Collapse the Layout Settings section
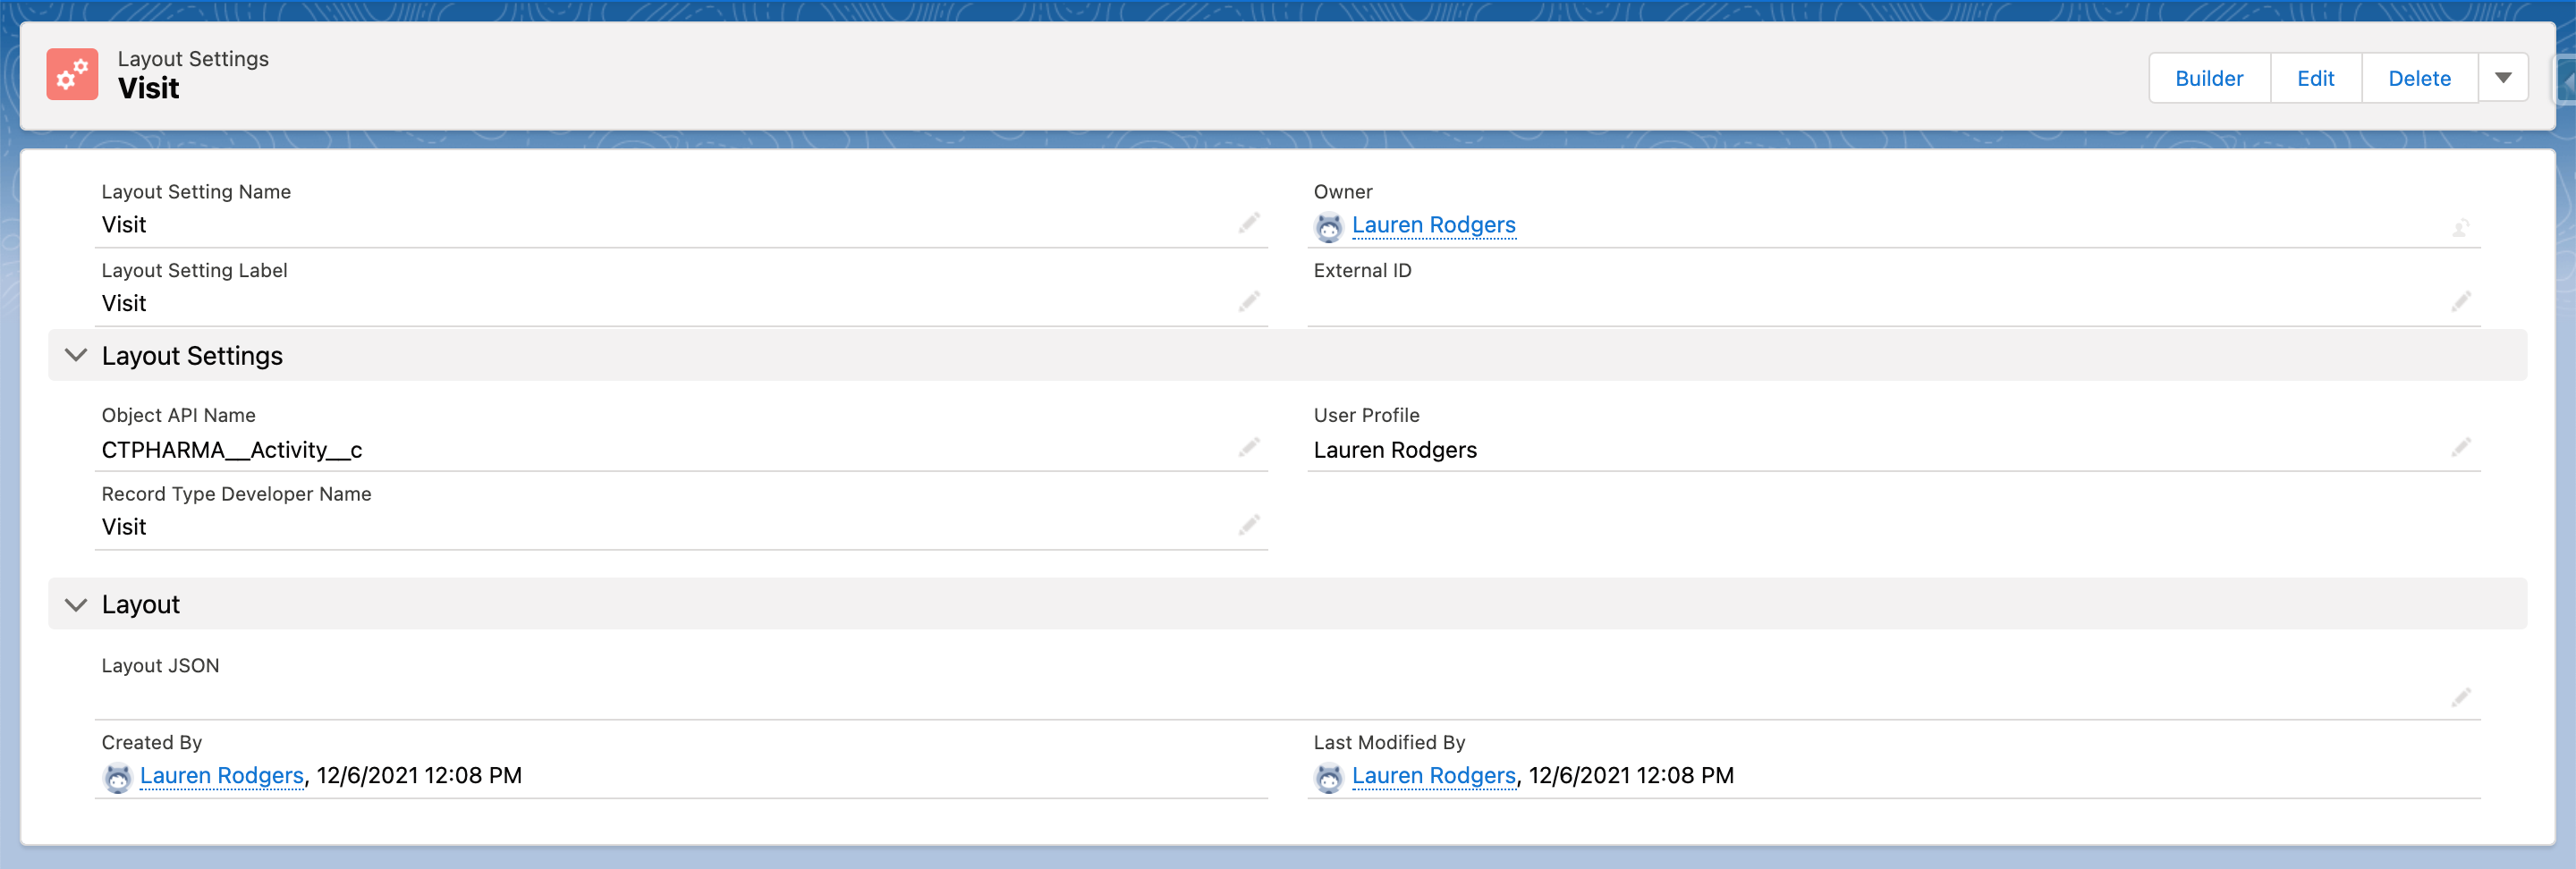Image resolution: width=2576 pixels, height=869 pixels. coord(76,355)
